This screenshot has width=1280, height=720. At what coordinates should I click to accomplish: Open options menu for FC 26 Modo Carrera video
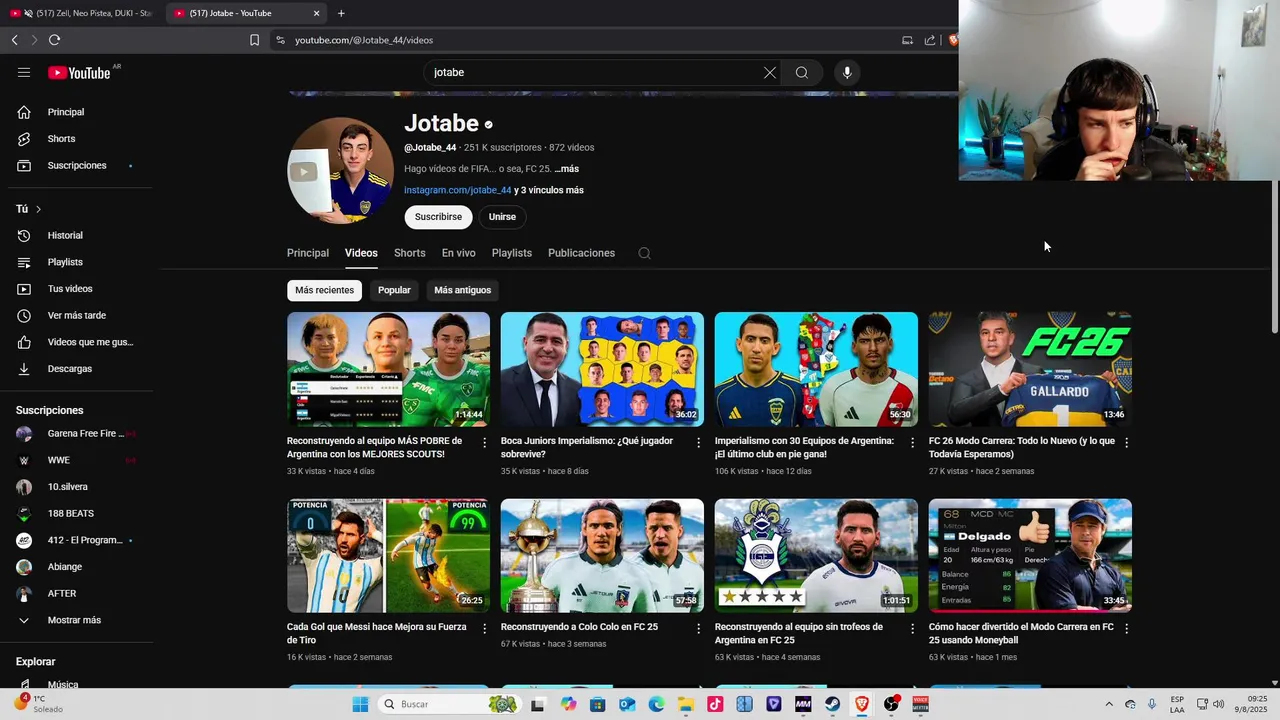1126,442
